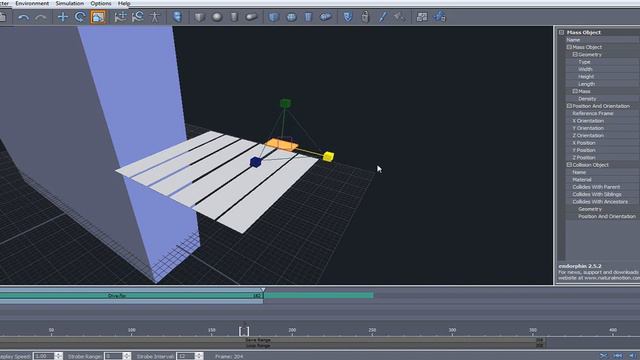Select the Rotate tool icon
640x360 pixels.
(x=80, y=17)
